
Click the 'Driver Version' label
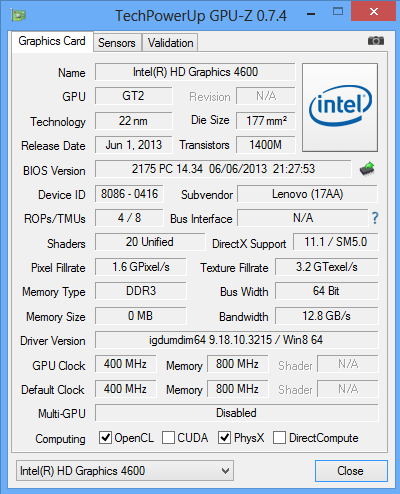pyautogui.click(x=53, y=341)
